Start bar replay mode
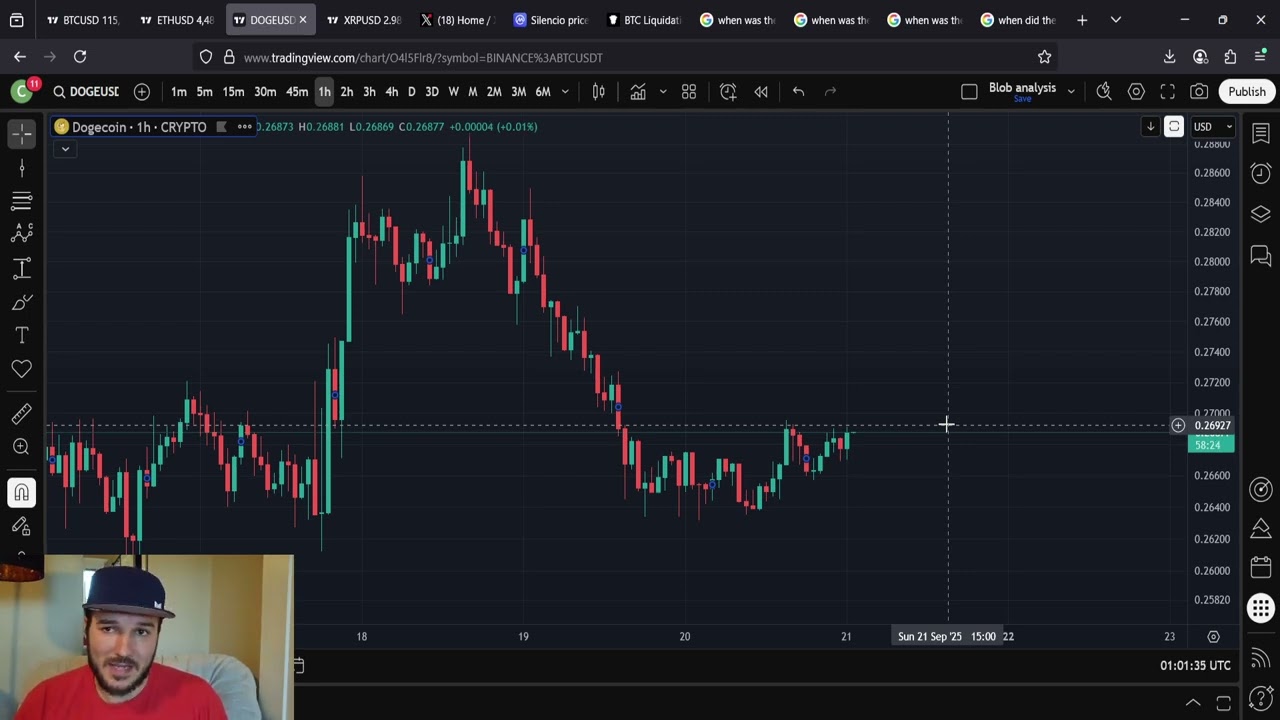The width and height of the screenshot is (1280, 720). click(761, 92)
